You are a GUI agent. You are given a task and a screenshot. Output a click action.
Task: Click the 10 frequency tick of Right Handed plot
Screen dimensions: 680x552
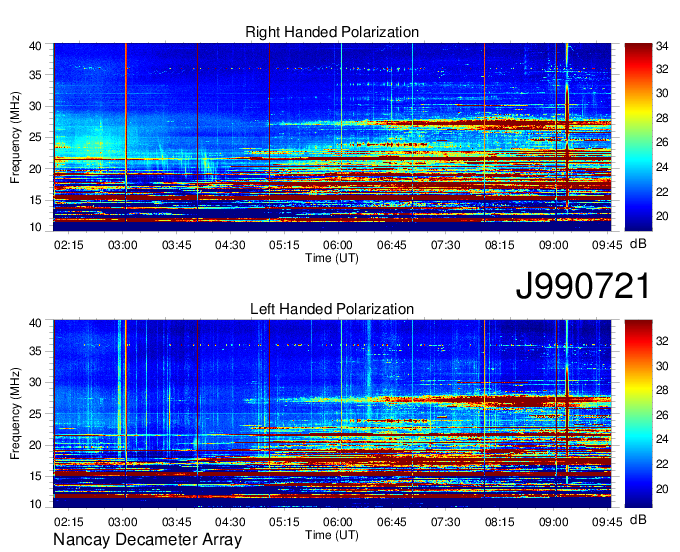36,227
